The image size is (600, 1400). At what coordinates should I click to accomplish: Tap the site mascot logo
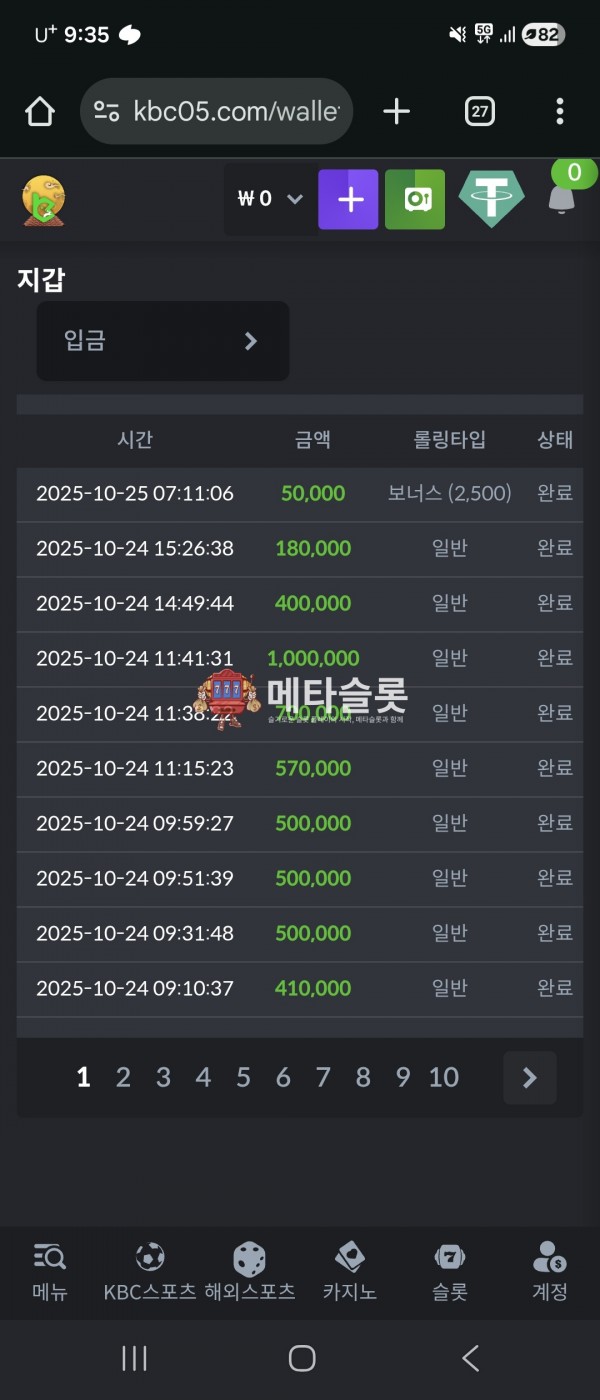coord(43,200)
